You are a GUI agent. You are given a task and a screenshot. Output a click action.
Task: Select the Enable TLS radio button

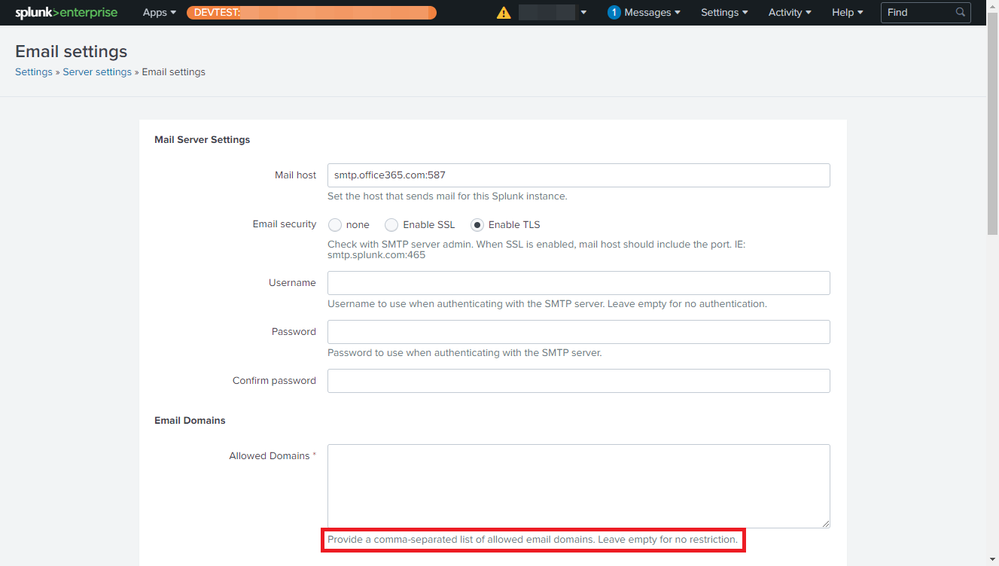point(478,225)
